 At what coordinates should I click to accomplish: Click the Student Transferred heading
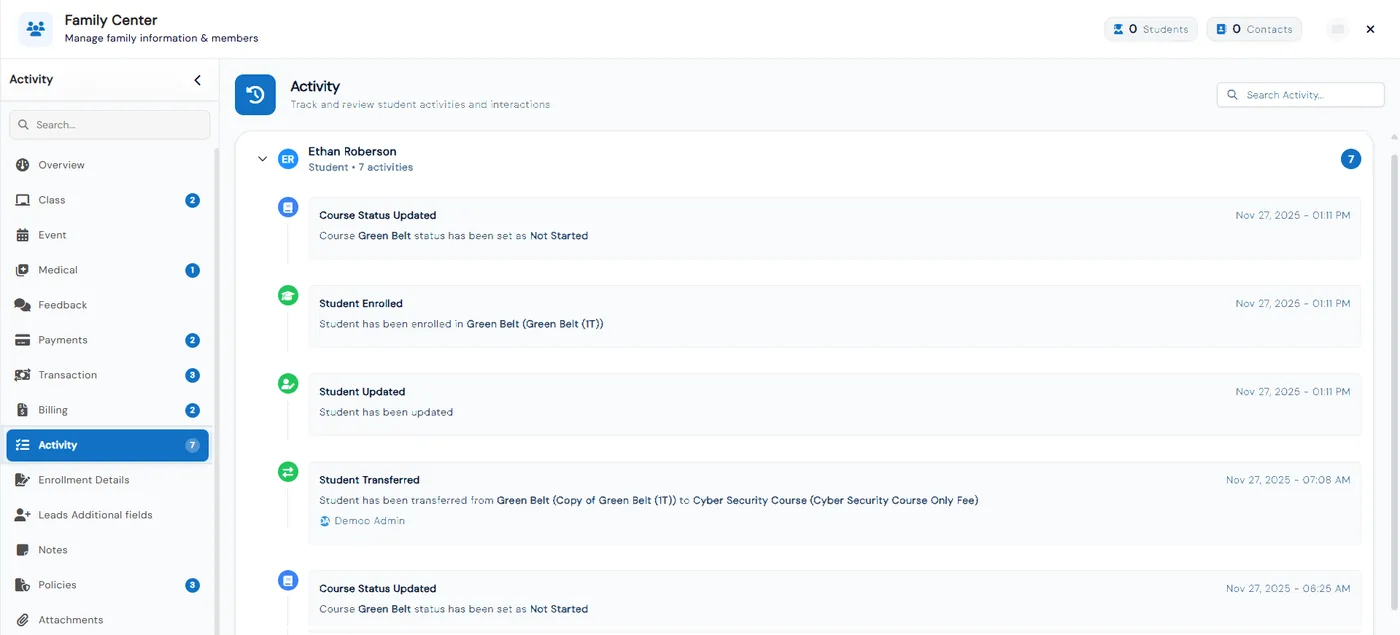point(369,480)
